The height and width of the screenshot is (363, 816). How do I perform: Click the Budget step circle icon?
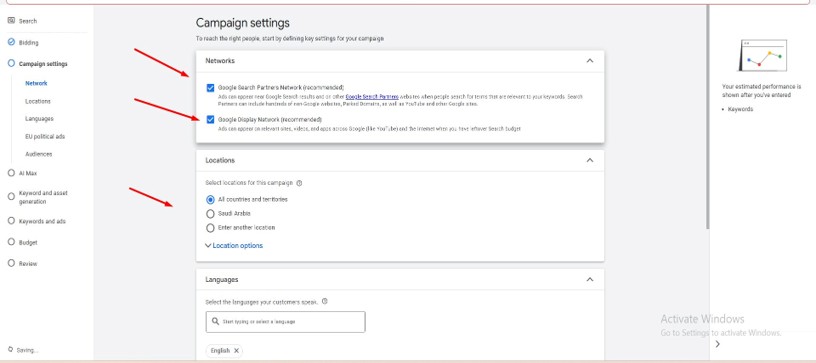point(11,242)
